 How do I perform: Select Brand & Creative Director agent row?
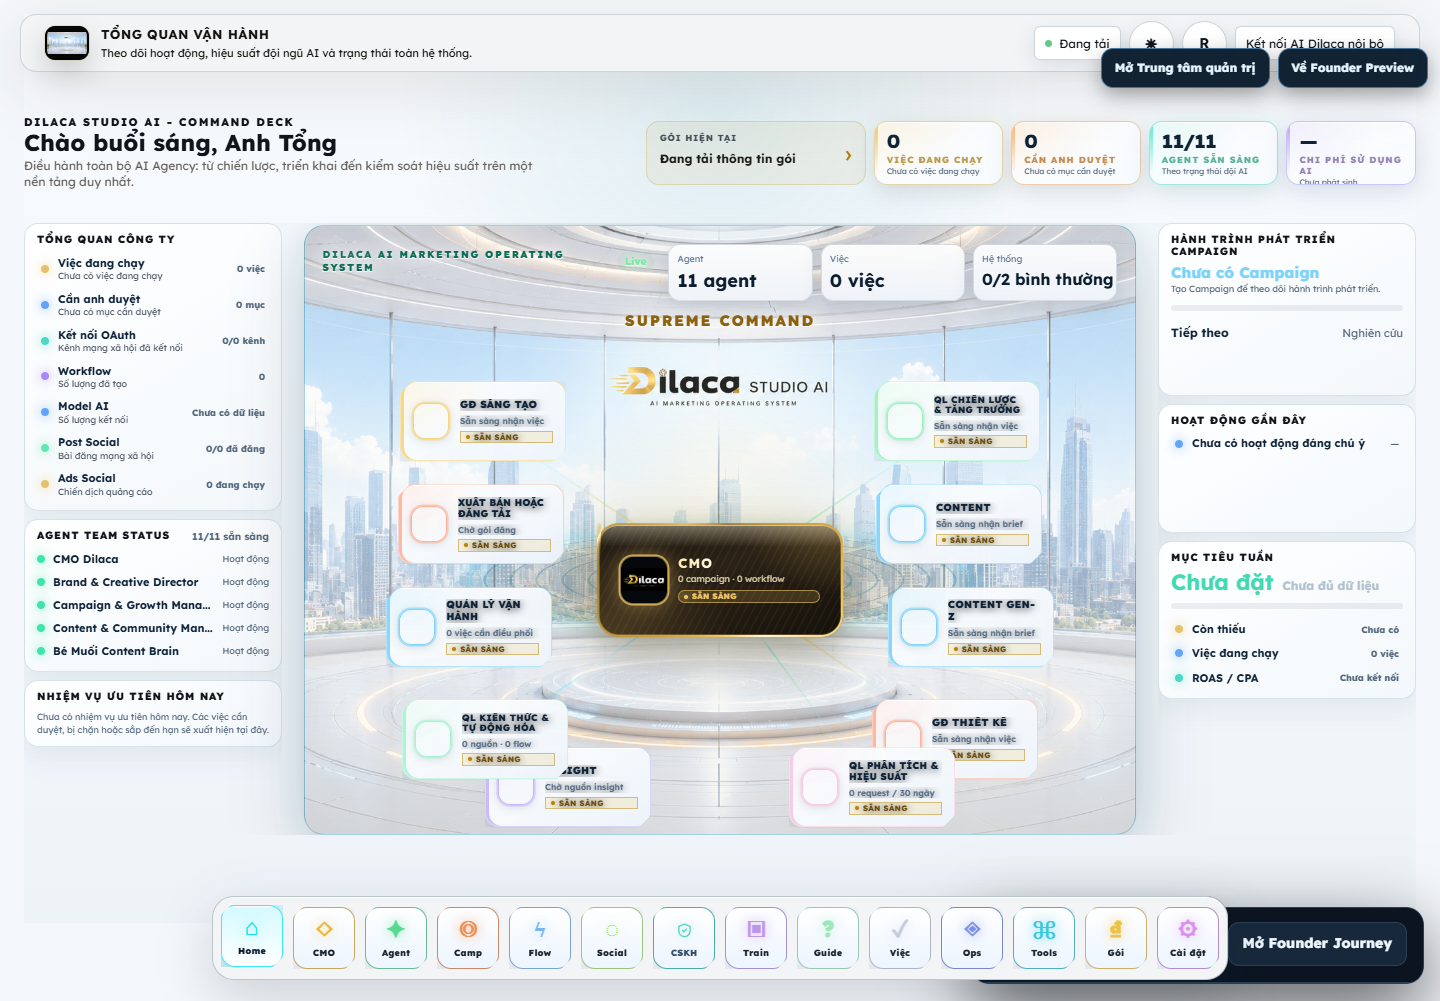tap(153, 582)
